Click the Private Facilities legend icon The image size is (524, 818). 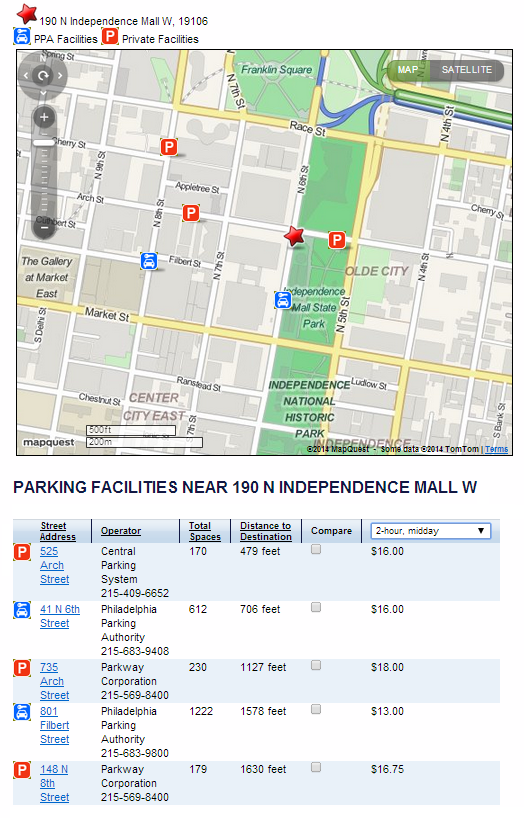(110, 37)
